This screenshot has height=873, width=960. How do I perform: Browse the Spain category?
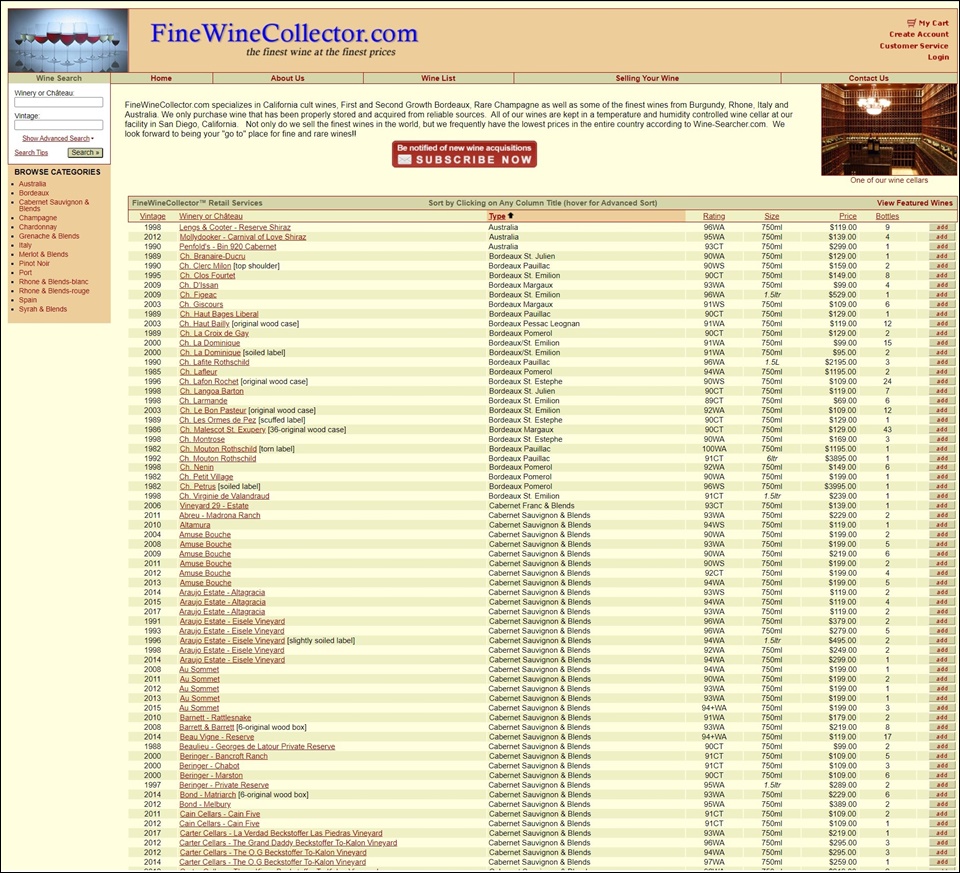[x=28, y=301]
